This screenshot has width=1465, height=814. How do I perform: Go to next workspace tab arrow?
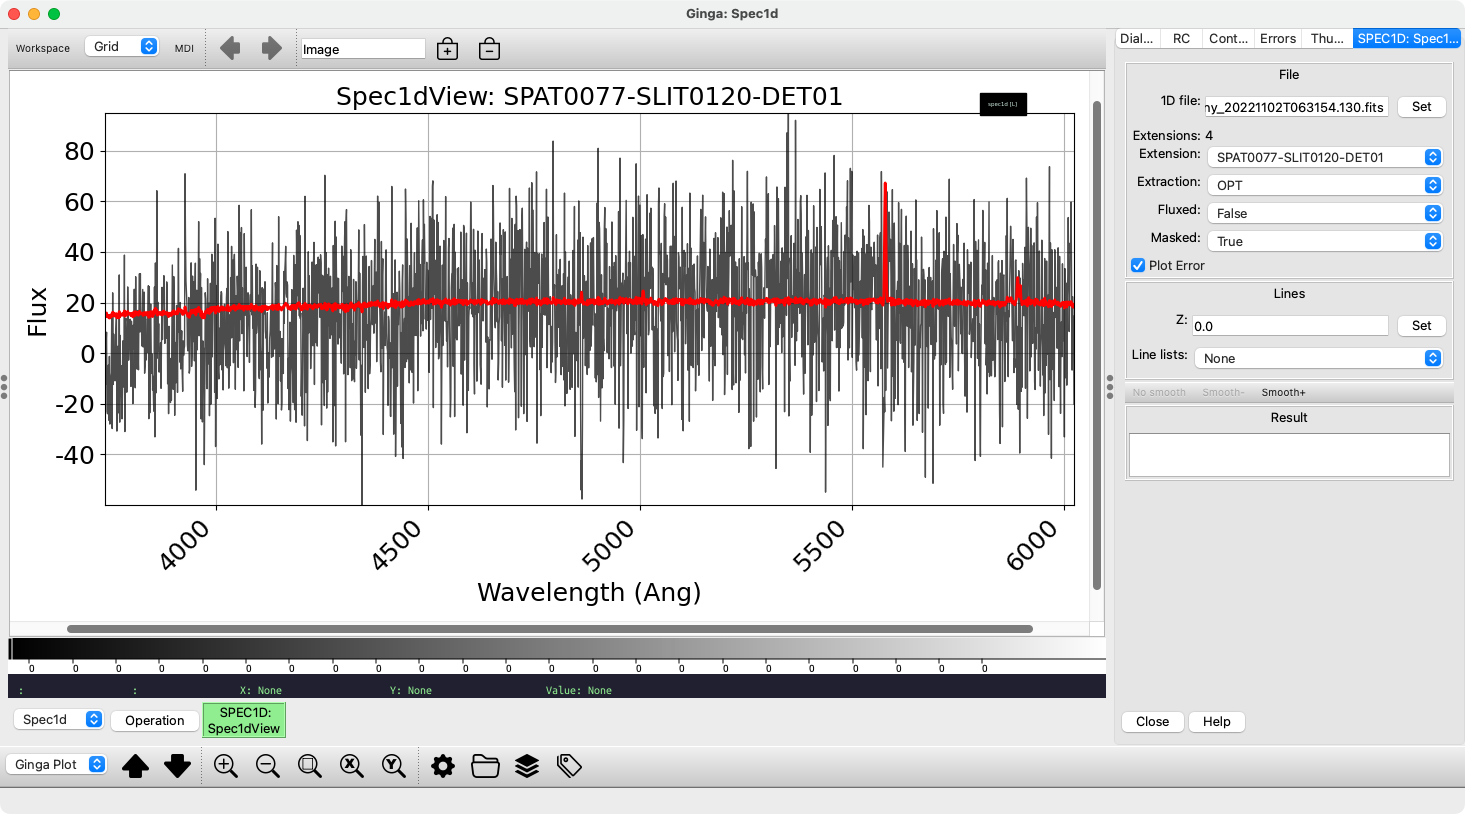[271, 48]
